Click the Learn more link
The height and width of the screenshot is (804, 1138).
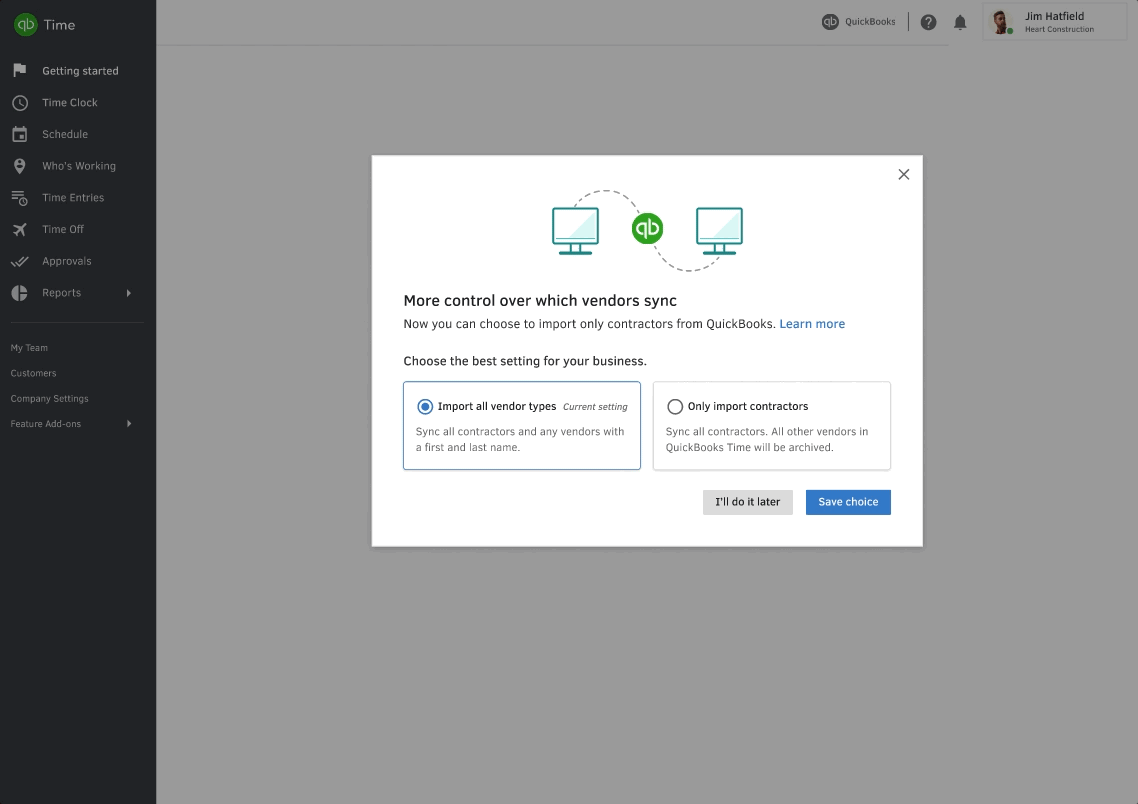point(812,324)
